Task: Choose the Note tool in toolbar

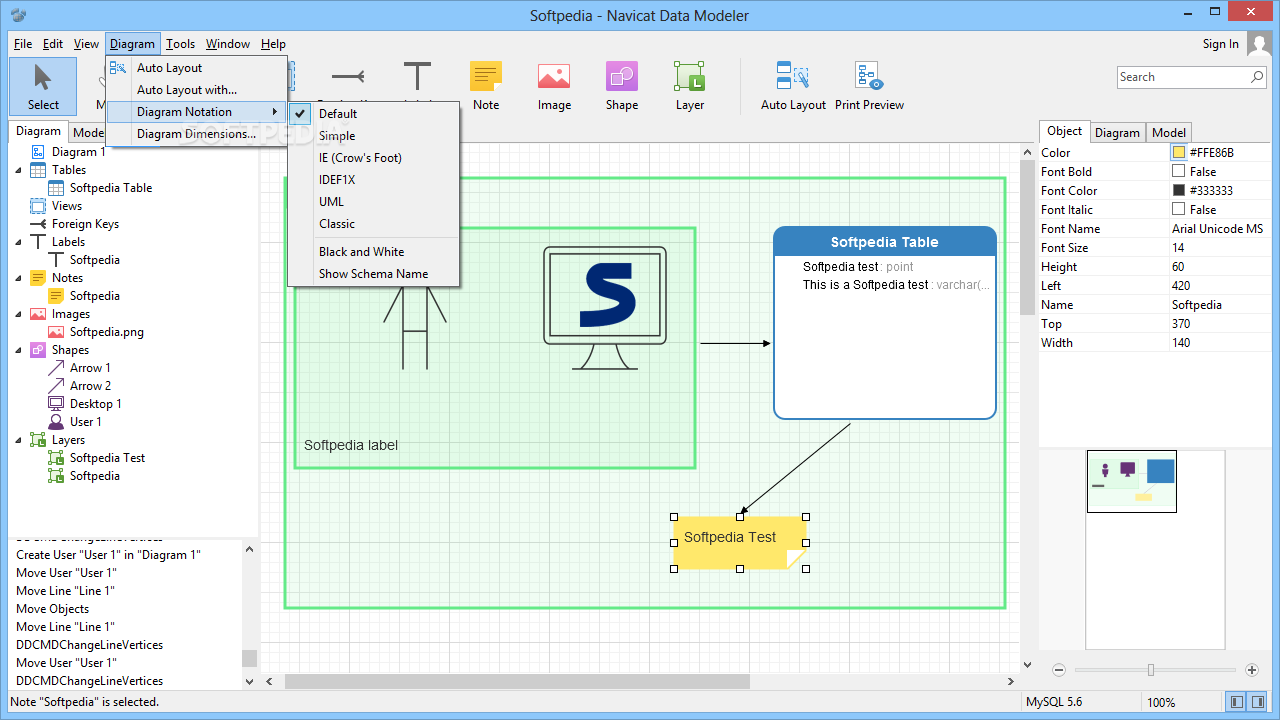Action: click(x=486, y=86)
